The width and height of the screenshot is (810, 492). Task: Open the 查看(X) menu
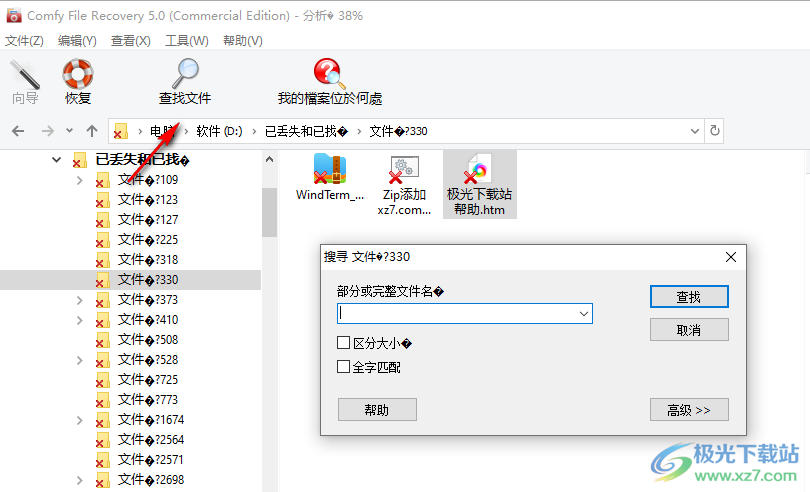pos(131,40)
